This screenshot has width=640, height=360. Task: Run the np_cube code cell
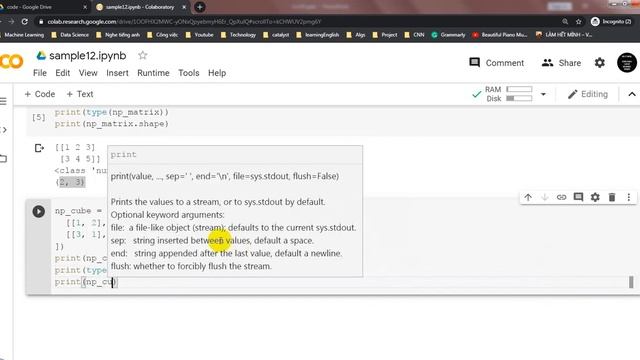(x=39, y=211)
